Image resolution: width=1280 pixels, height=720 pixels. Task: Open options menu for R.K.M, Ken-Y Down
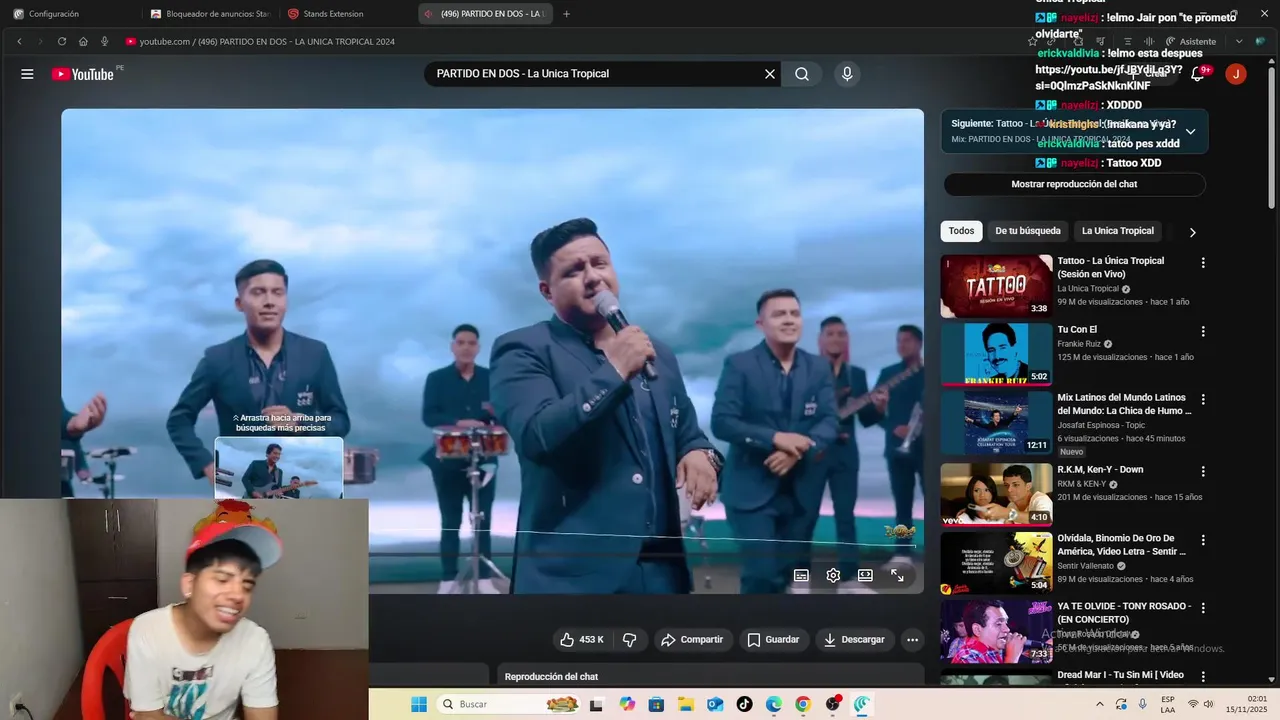[x=1203, y=471]
